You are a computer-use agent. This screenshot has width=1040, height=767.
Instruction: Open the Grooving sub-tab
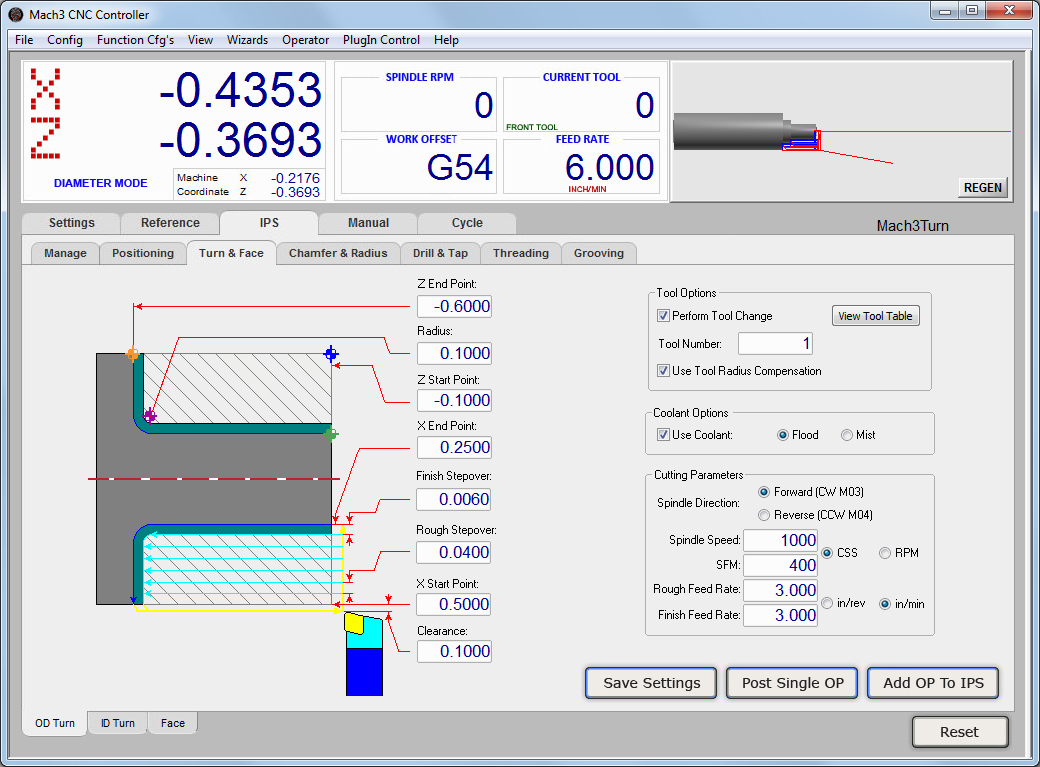599,253
